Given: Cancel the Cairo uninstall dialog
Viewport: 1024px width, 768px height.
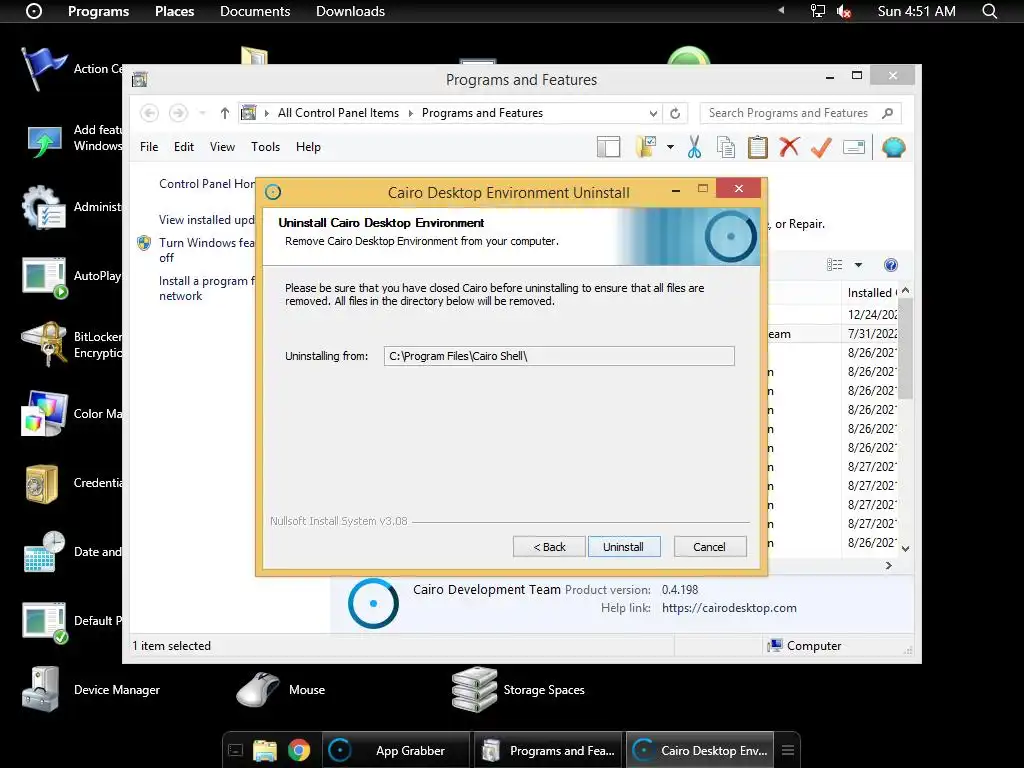Looking at the screenshot, I should click(x=709, y=547).
